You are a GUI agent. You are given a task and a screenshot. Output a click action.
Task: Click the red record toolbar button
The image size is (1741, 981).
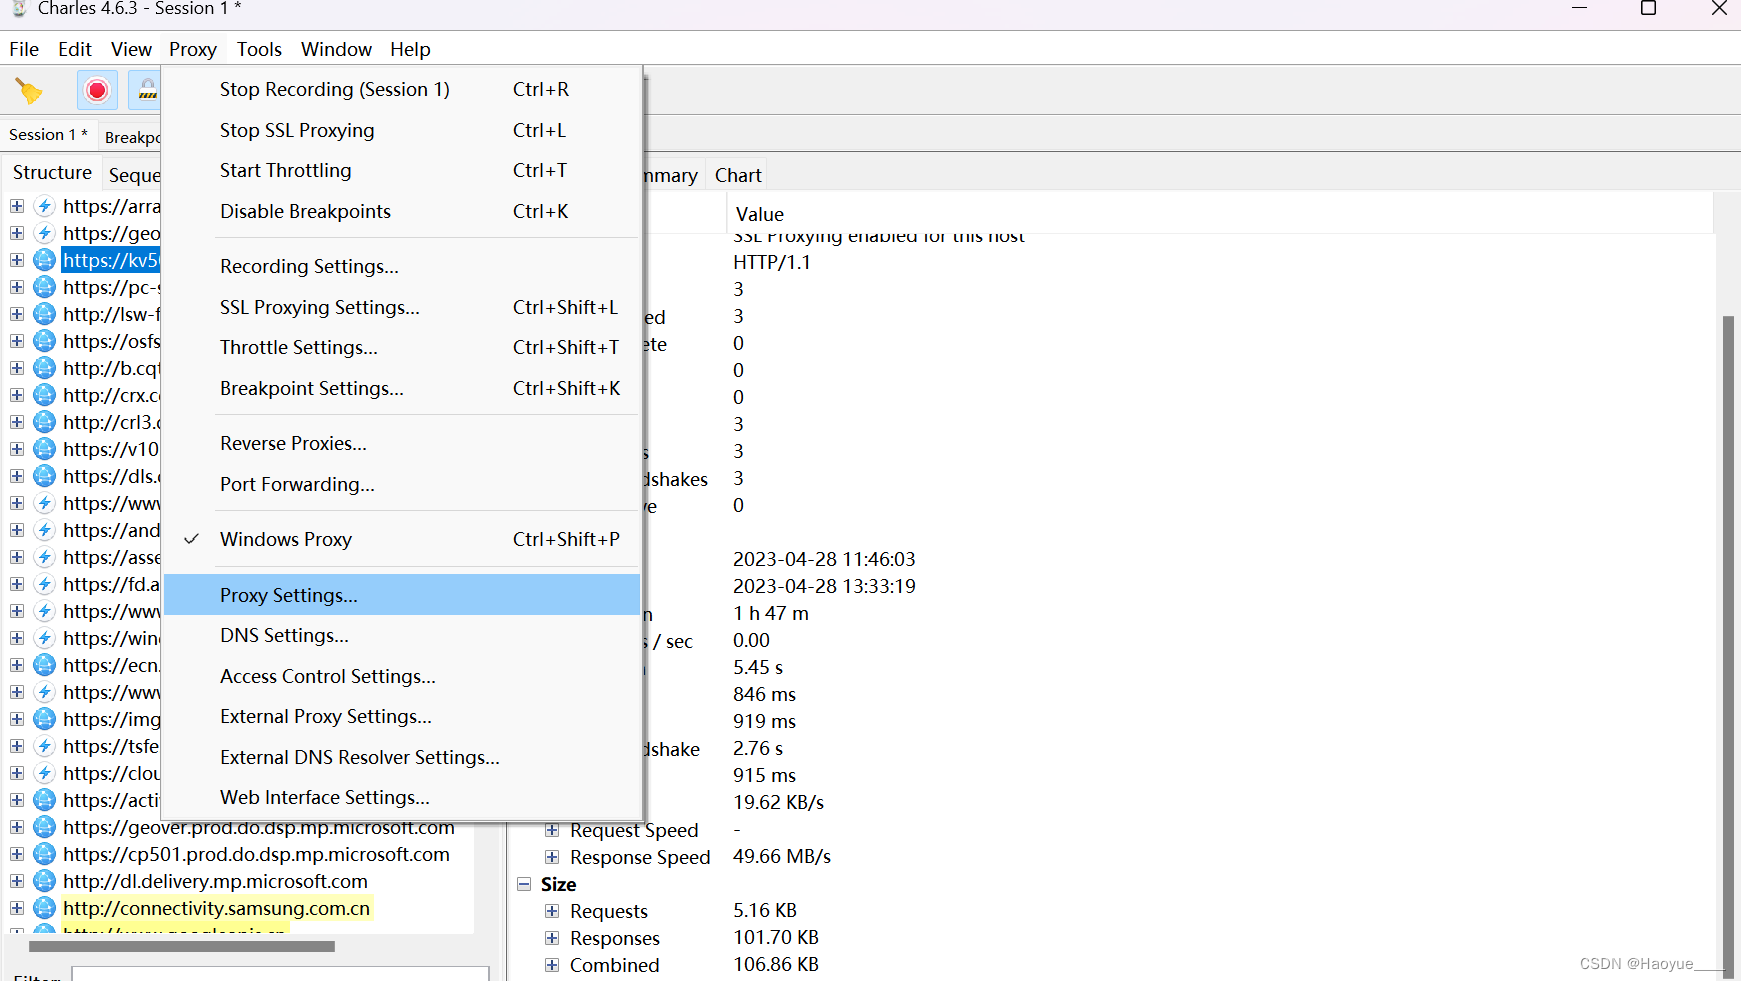97,91
